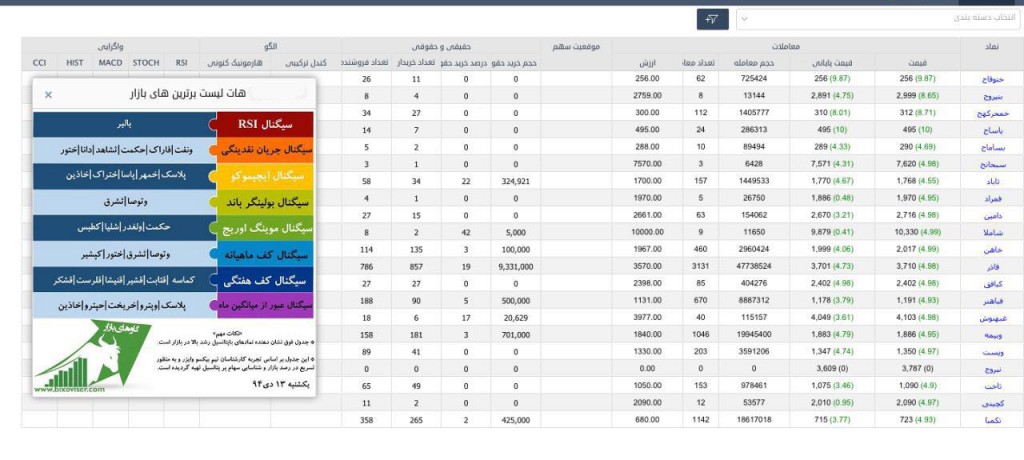Open the وبیمه symbol link
Image resolution: width=1024 pixels, height=460 pixels.
tap(992, 335)
